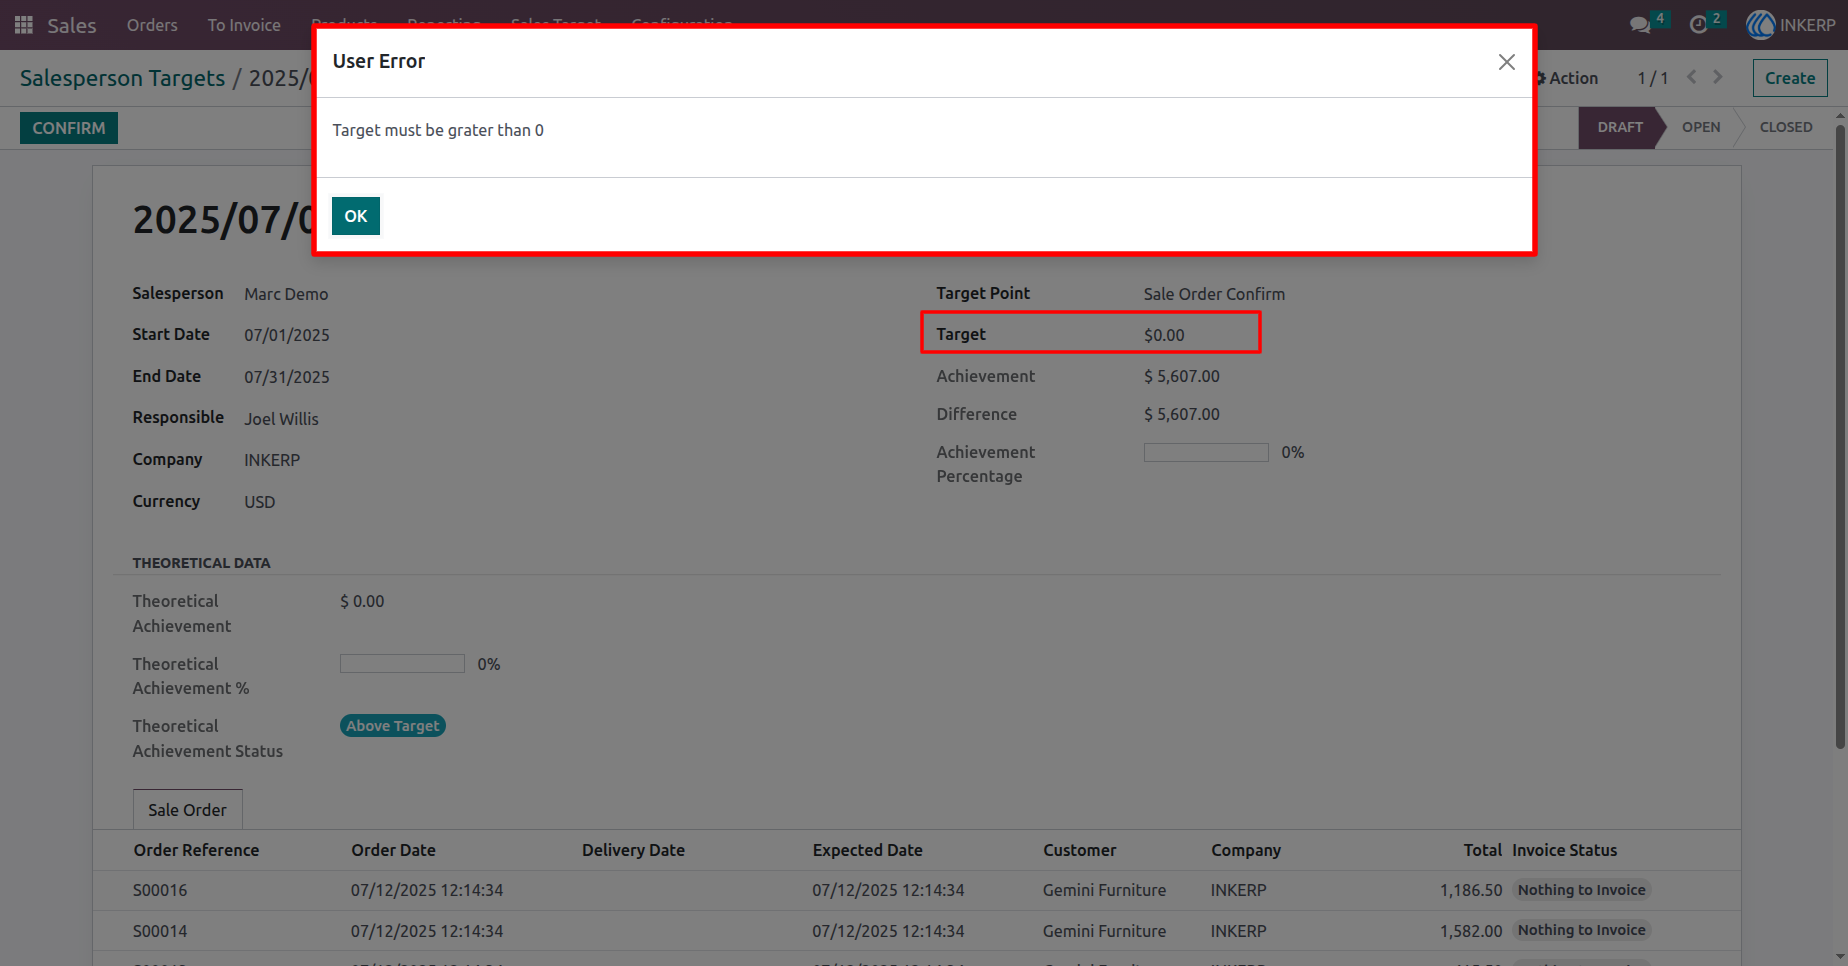Image resolution: width=1848 pixels, height=966 pixels.
Task: Sort by Total column header
Action: [x=1482, y=850]
